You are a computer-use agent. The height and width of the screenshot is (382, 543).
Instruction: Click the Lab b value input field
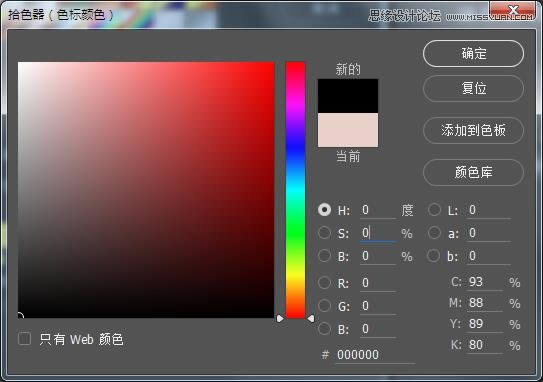(x=489, y=256)
